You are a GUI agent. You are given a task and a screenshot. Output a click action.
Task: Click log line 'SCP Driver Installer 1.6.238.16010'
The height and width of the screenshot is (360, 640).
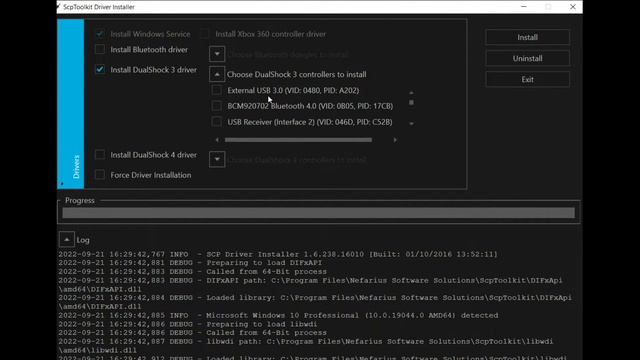click(278, 254)
